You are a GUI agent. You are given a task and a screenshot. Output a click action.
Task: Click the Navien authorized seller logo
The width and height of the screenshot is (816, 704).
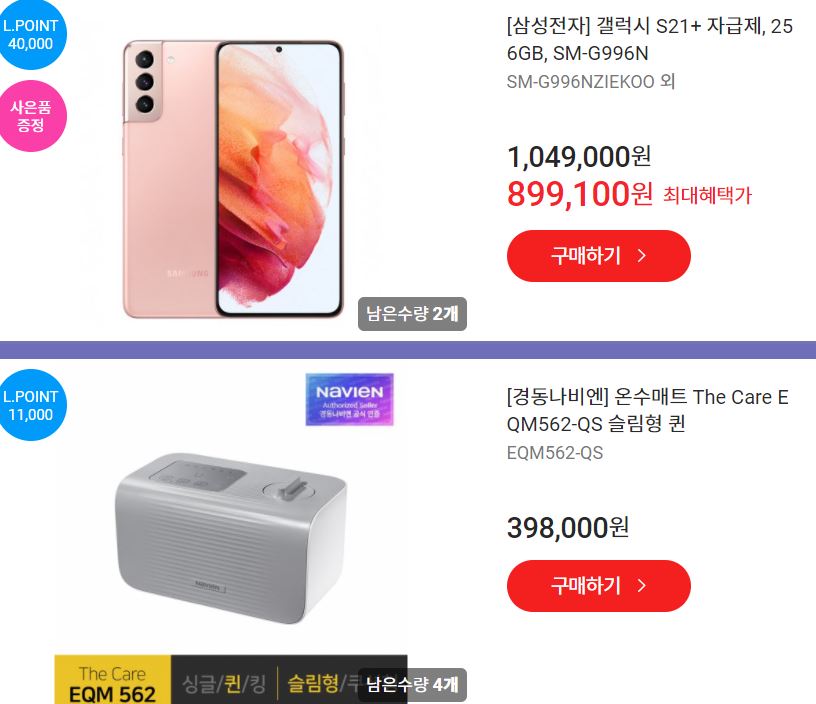pos(349,399)
